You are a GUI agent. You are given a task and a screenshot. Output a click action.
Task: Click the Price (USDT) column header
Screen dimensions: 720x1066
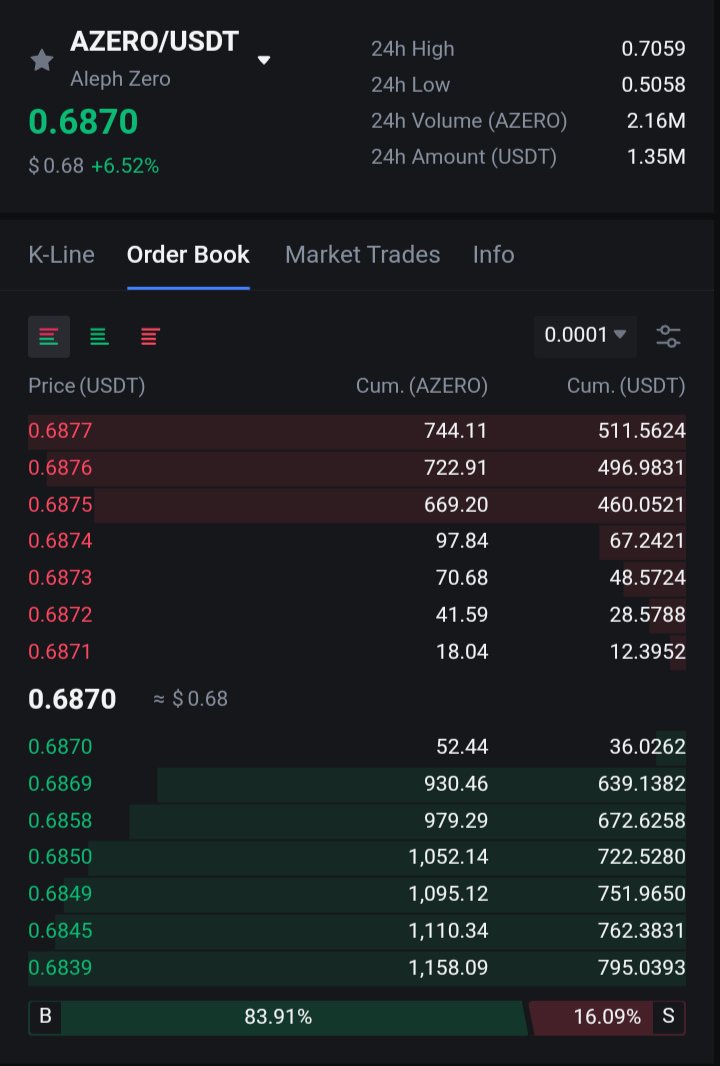[x=86, y=385]
